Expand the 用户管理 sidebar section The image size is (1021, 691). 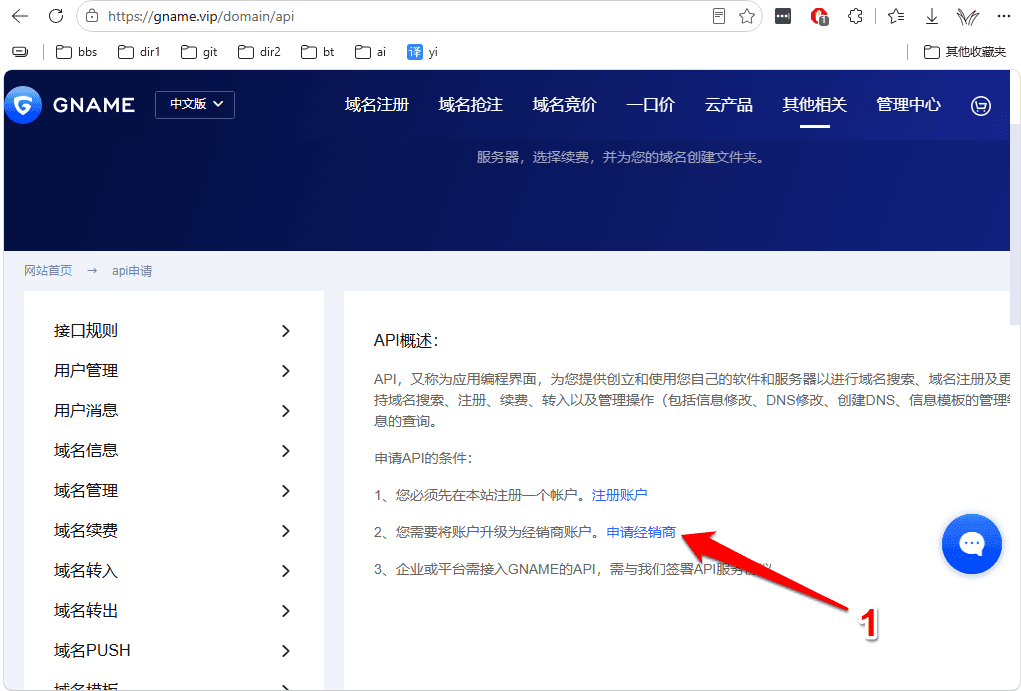[173, 371]
